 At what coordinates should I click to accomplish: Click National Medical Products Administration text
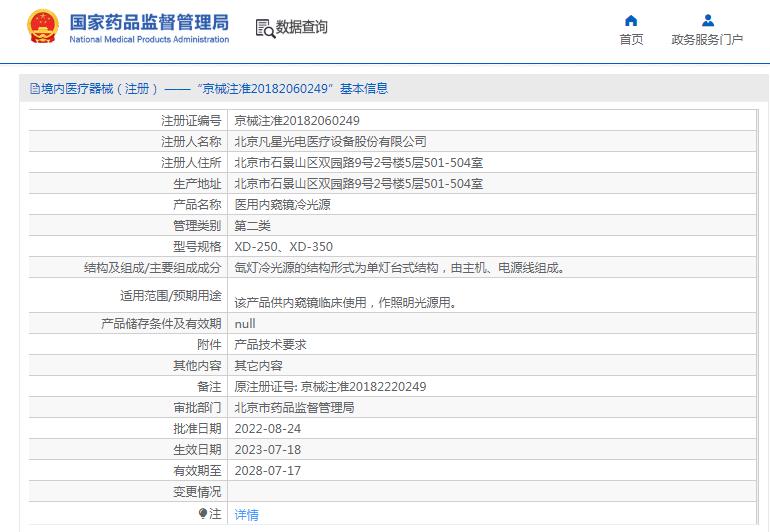tap(149, 39)
